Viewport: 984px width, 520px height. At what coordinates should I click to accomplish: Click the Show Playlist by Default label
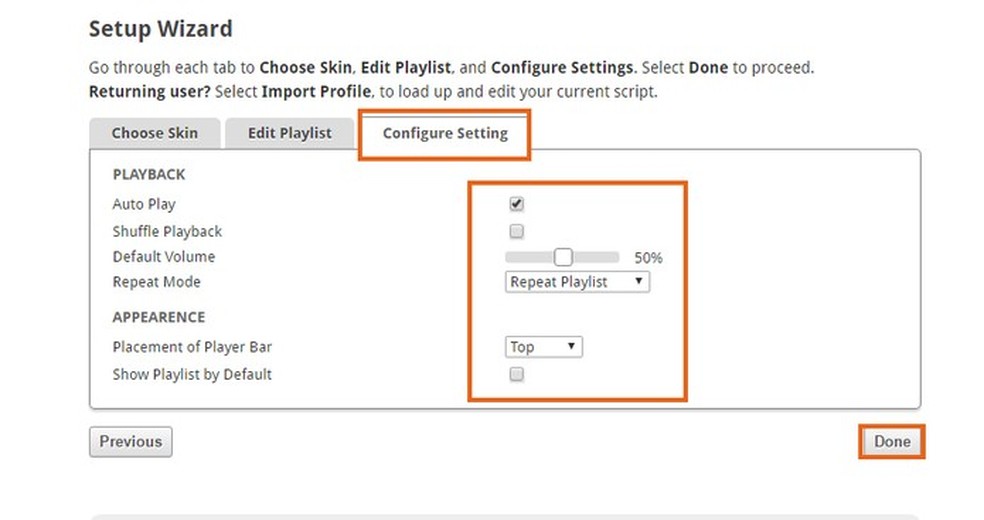[x=192, y=374]
